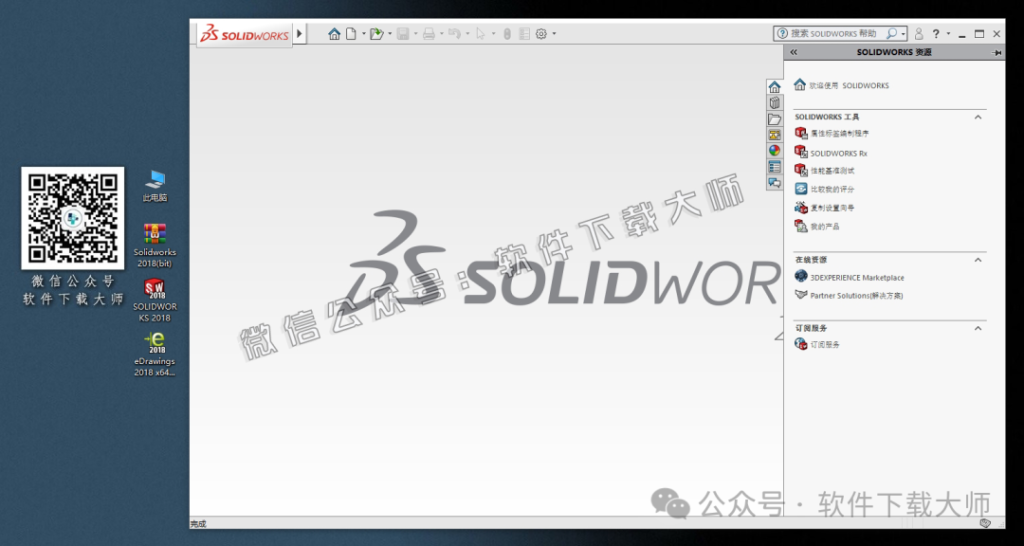Viewport: 1024px width, 546px height.
Task: Click the status bar icon at bottom right
Action: point(985,523)
